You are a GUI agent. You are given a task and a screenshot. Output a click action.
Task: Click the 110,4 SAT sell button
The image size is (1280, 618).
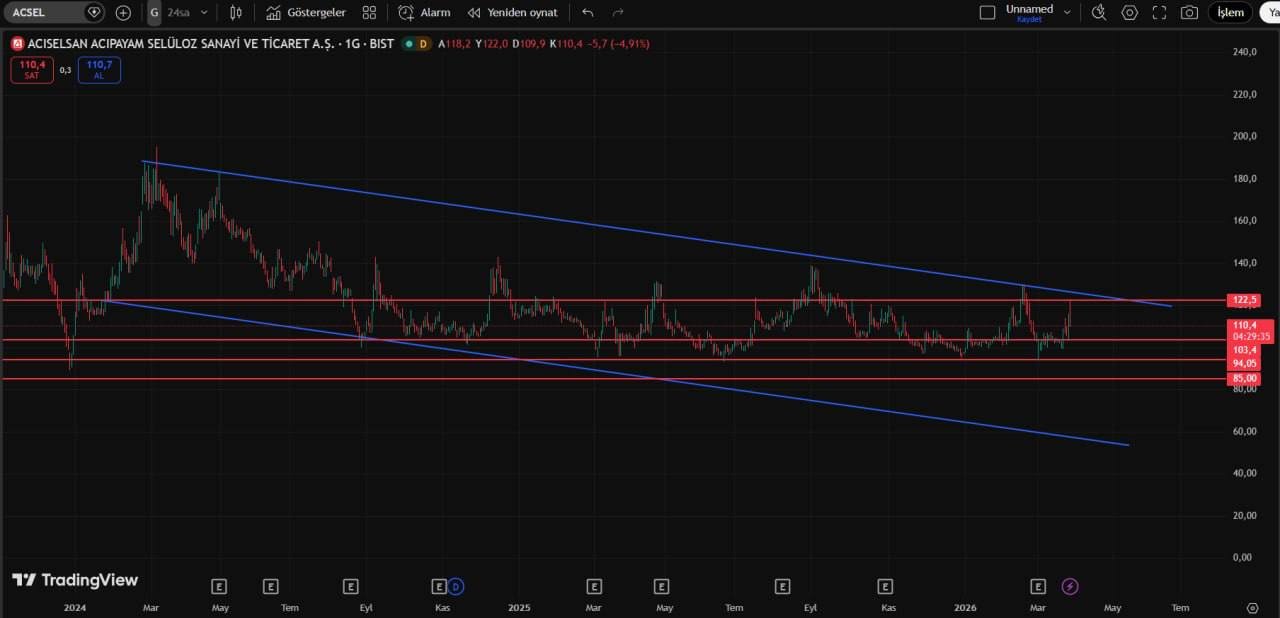[32, 70]
